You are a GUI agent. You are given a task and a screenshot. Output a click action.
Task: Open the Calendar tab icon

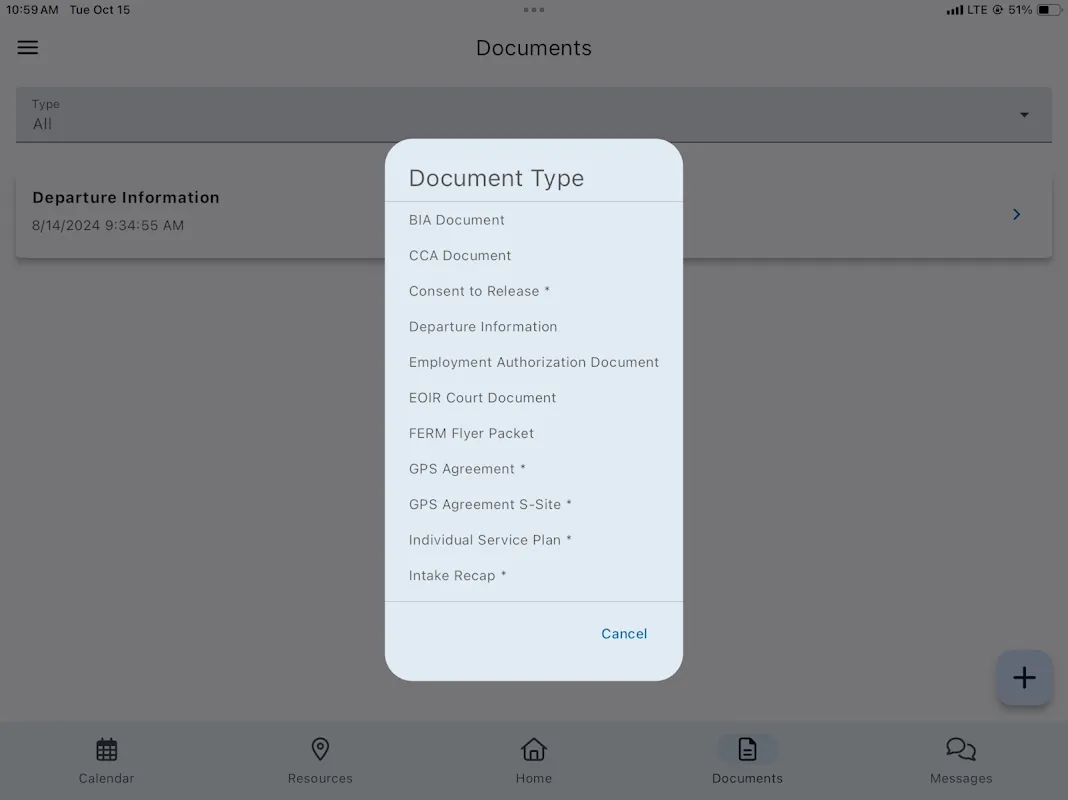coord(107,749)
